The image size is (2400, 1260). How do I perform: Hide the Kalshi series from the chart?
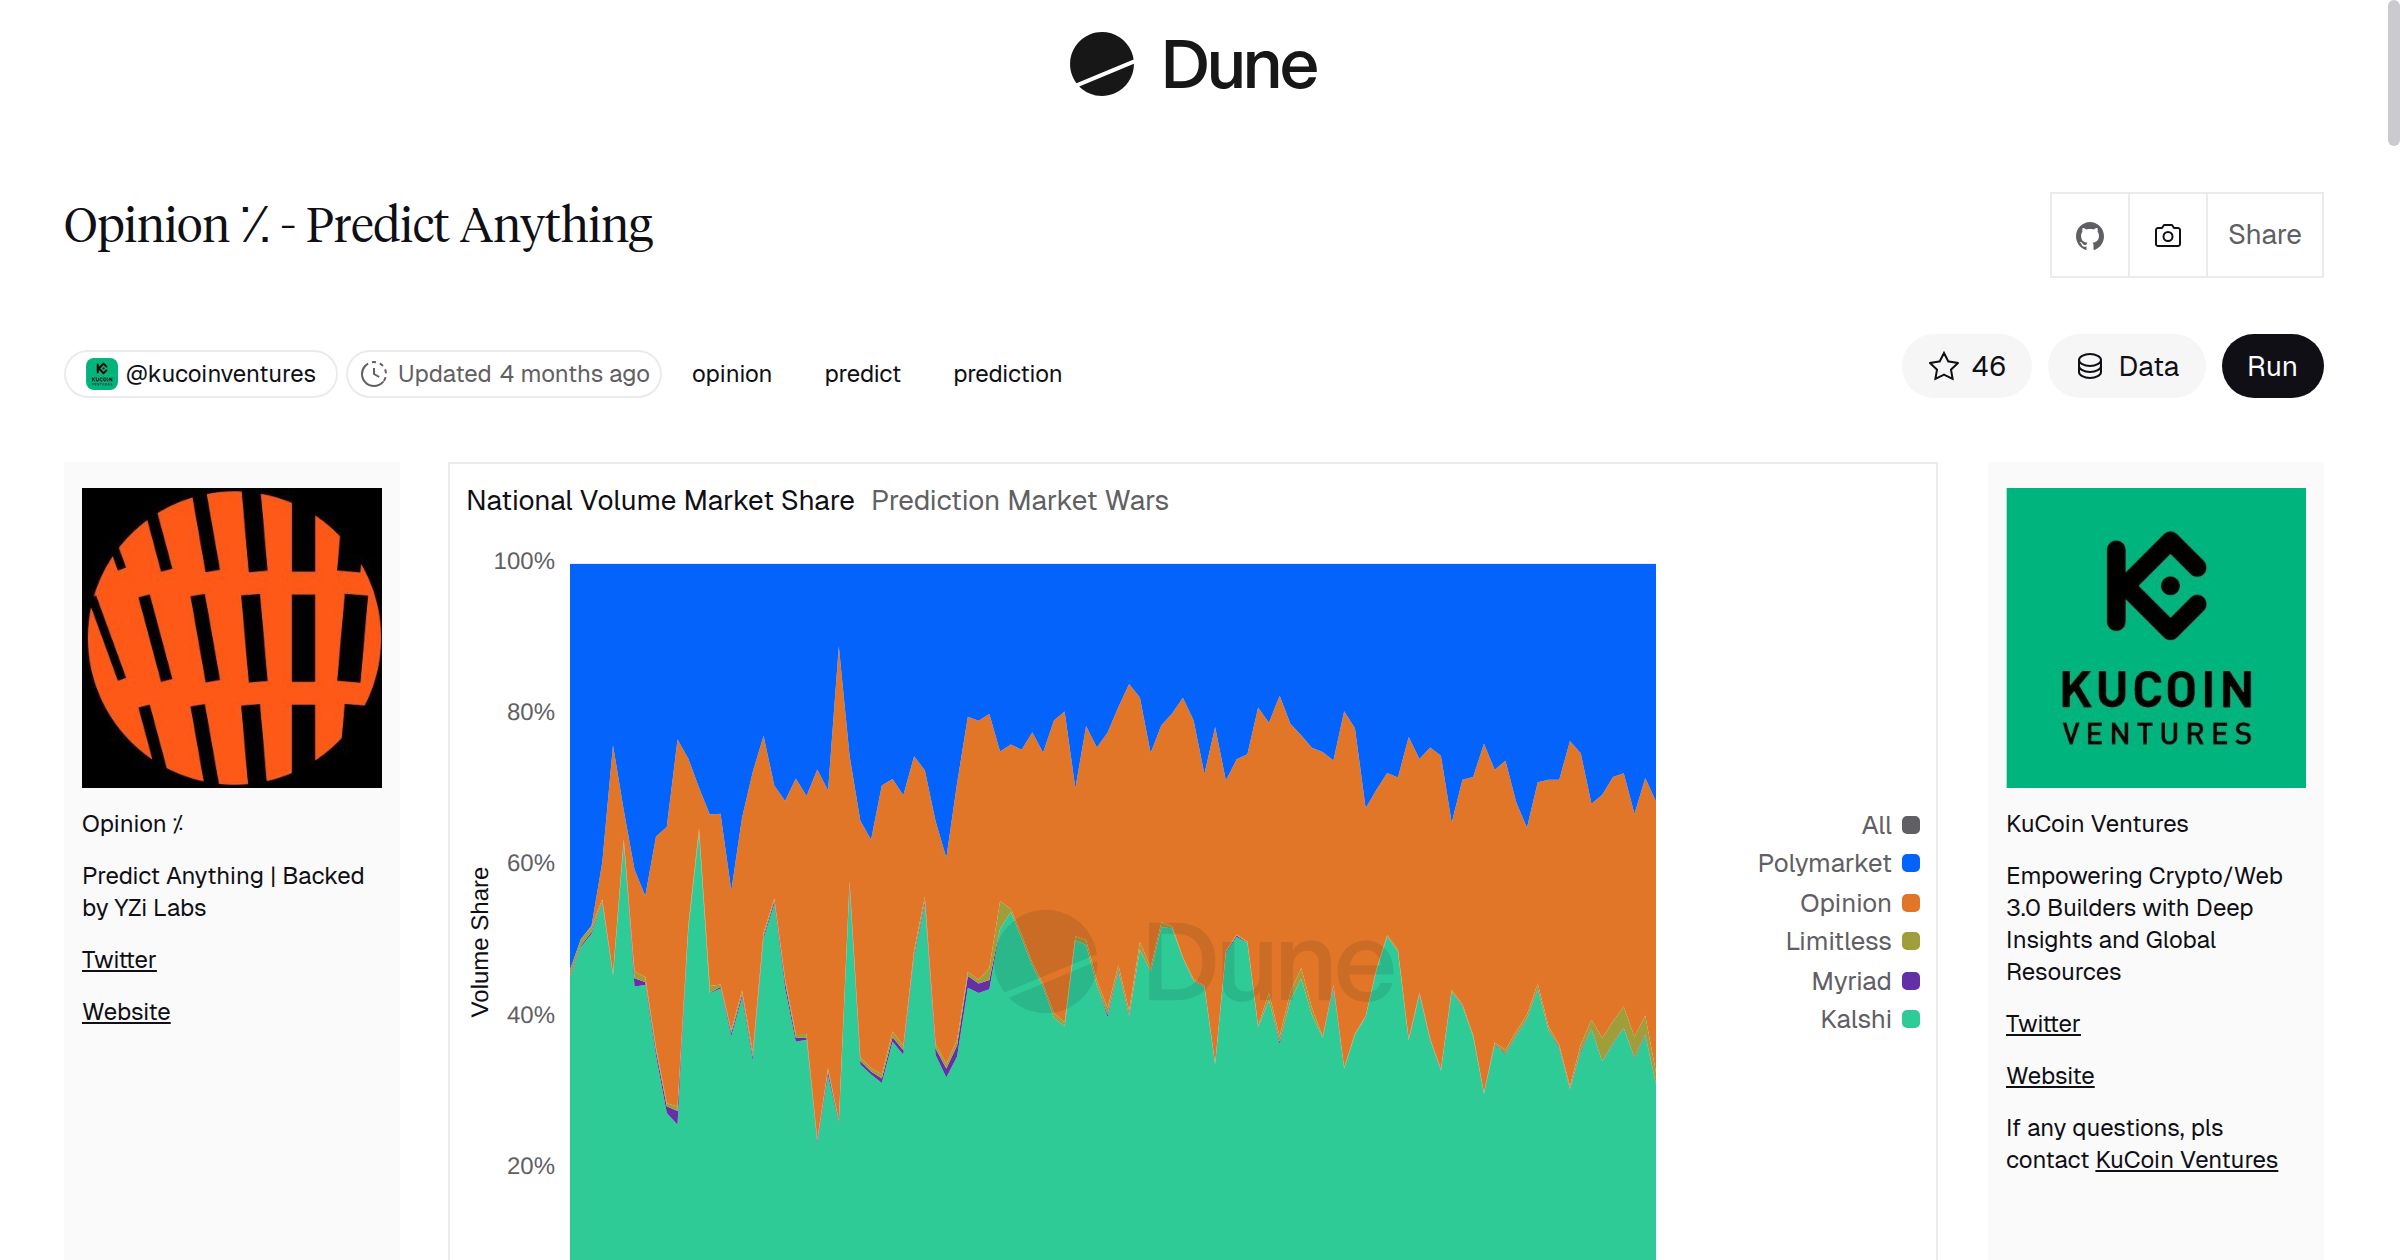[1854, 1019]
